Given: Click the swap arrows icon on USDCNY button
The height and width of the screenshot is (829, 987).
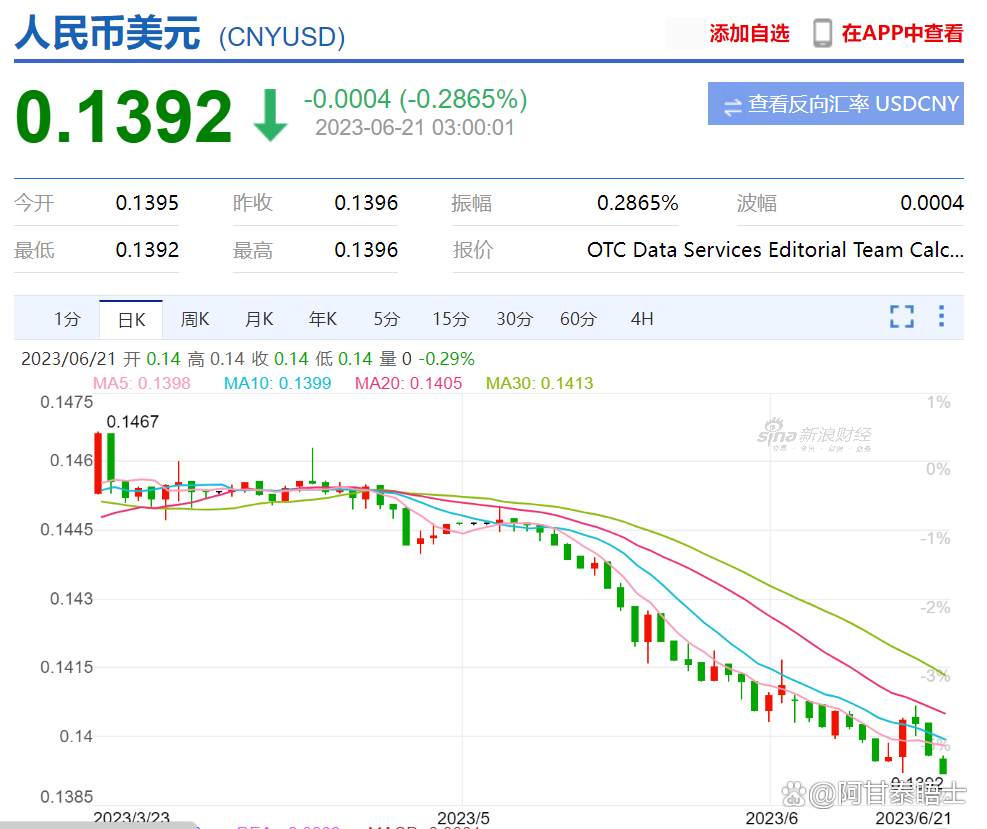Looking at the screenshot, I should coord(733,106).
